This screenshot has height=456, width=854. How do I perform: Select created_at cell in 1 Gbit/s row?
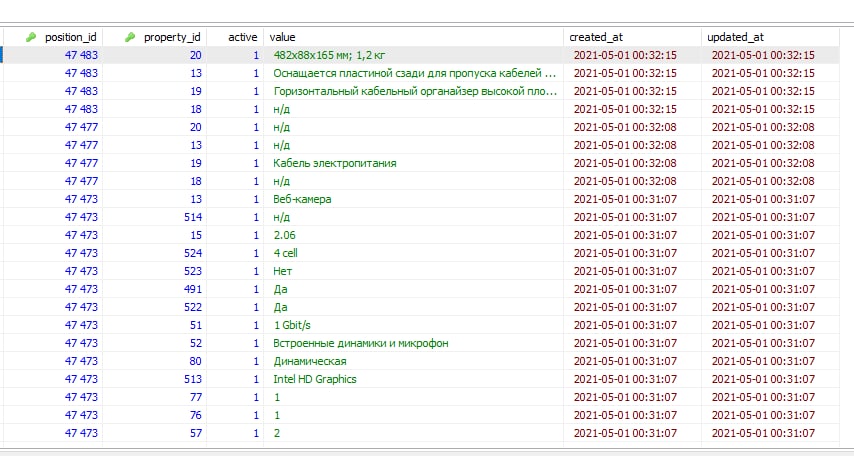(632, 325)
